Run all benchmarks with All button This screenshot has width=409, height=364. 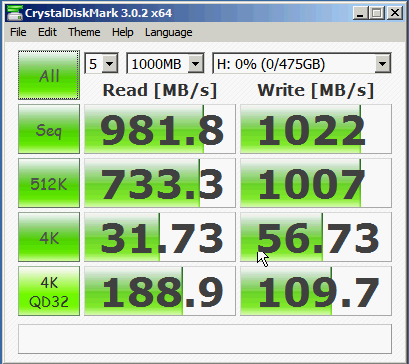(x=49, y=75)
